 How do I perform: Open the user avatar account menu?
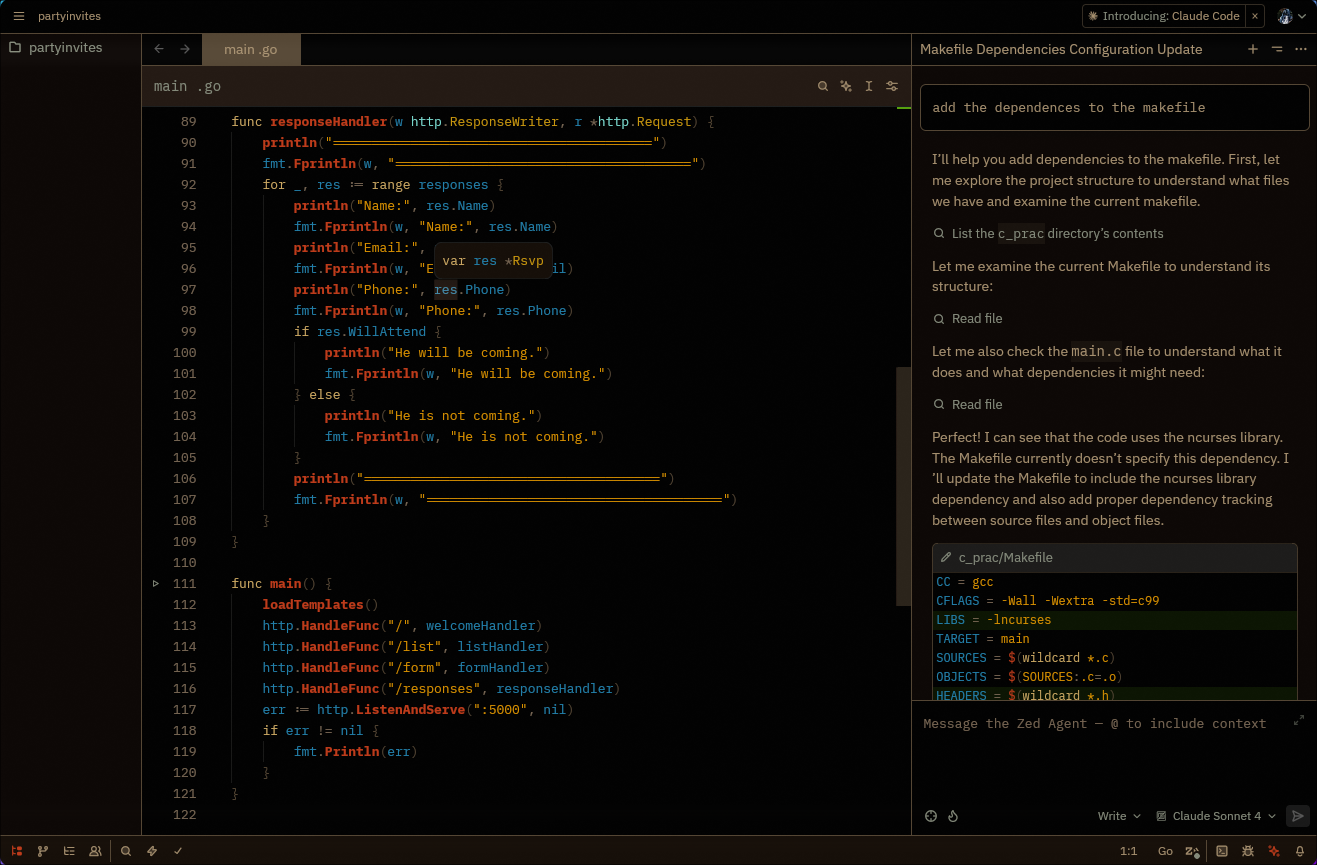pos(1292,16)
